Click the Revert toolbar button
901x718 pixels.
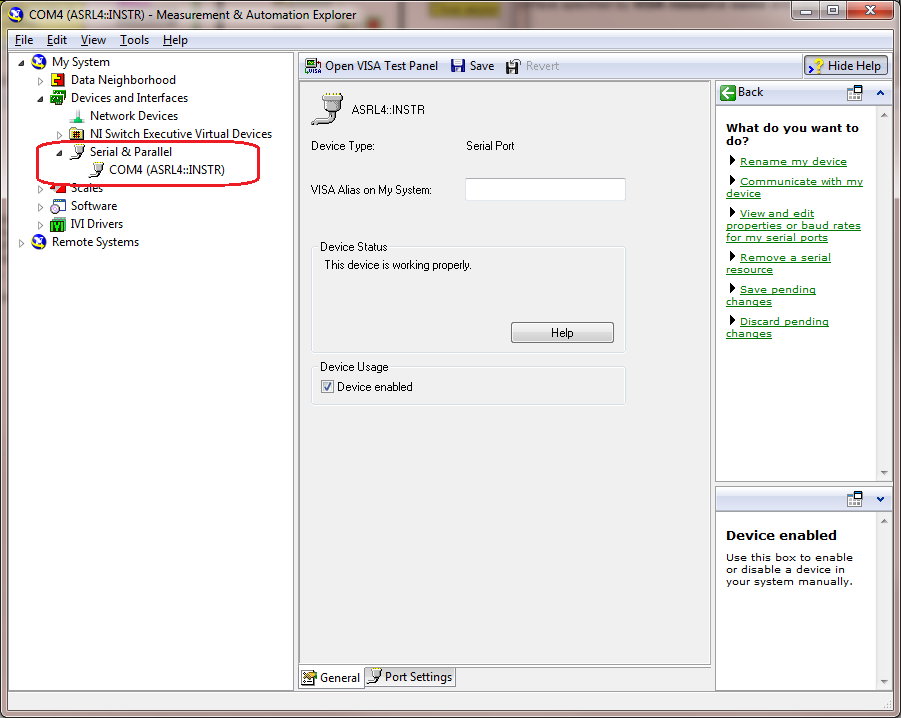532,66
